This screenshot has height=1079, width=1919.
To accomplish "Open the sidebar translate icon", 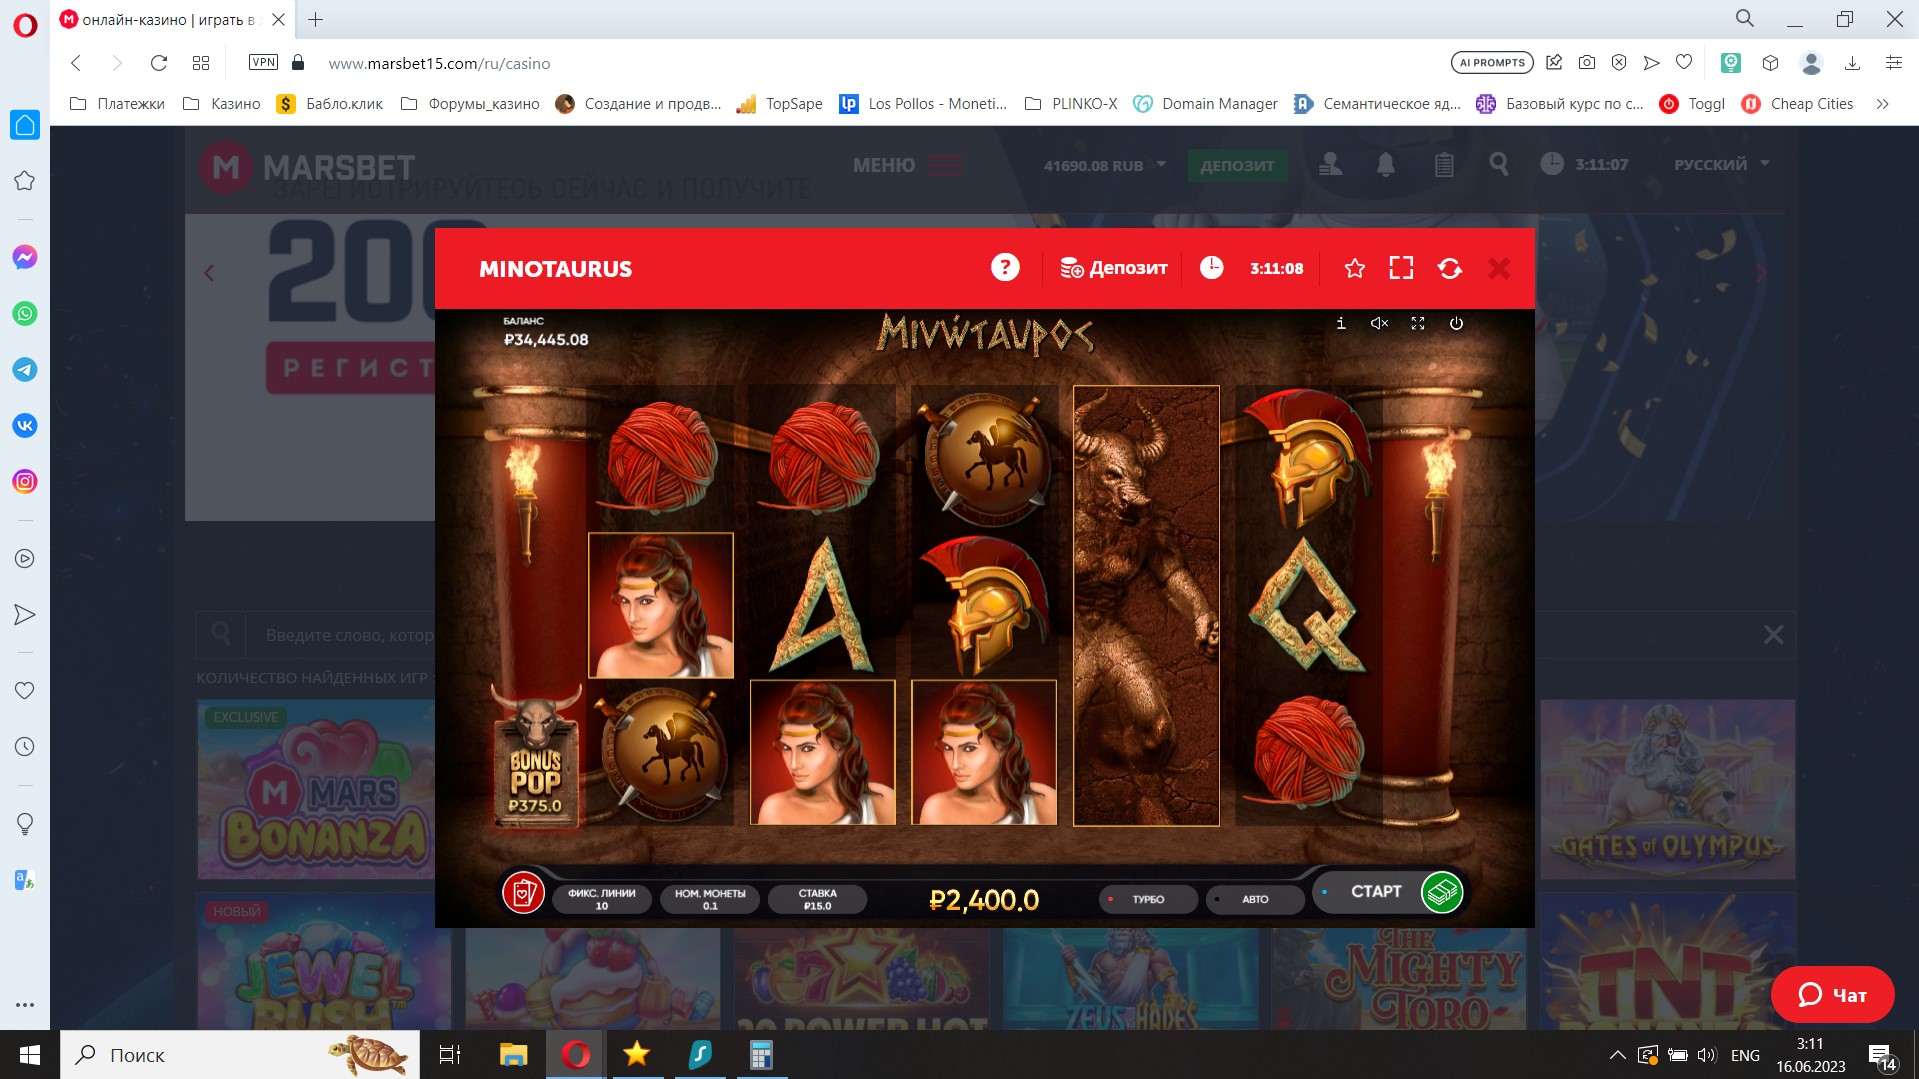I will 25,880.
